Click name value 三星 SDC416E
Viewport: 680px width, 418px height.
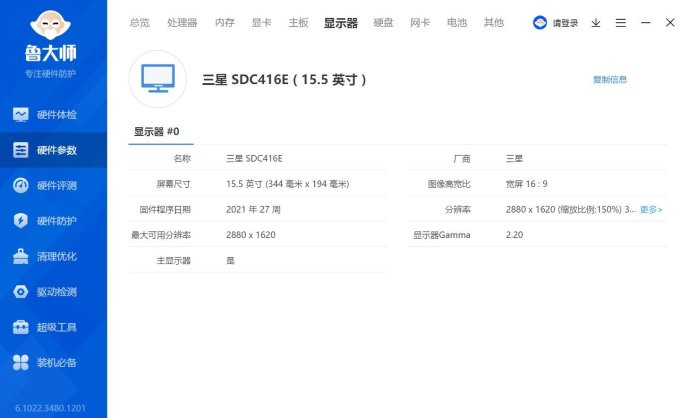254,159
